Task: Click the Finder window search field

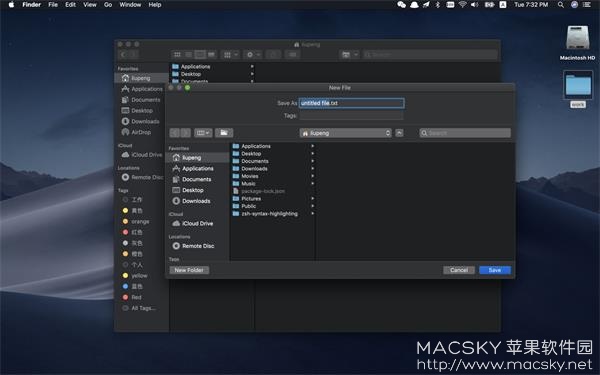Action: (x=430, y=55)
